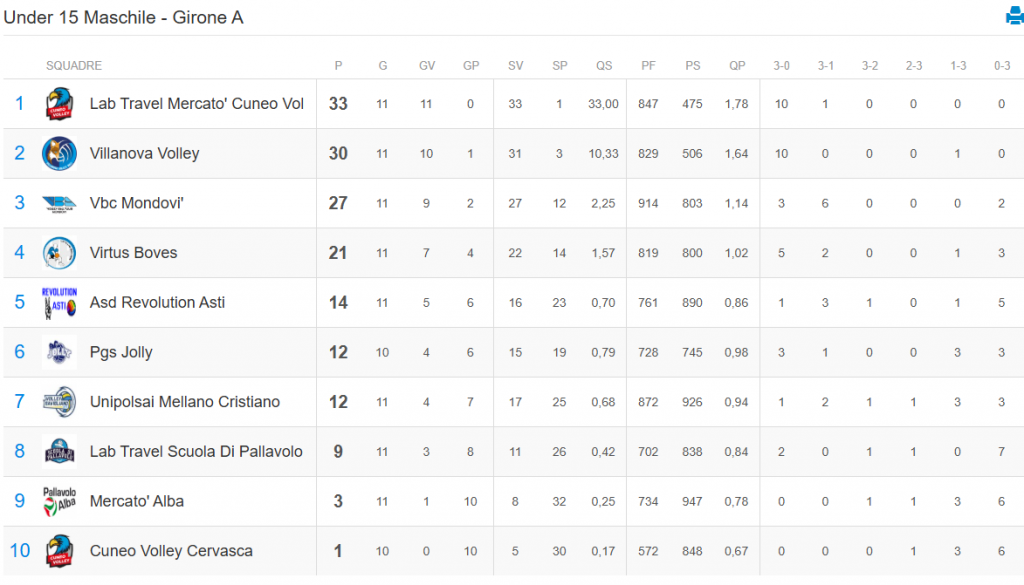Click the QS set ratio column header
Screen dimensions: 1024x585
(604, 66)
